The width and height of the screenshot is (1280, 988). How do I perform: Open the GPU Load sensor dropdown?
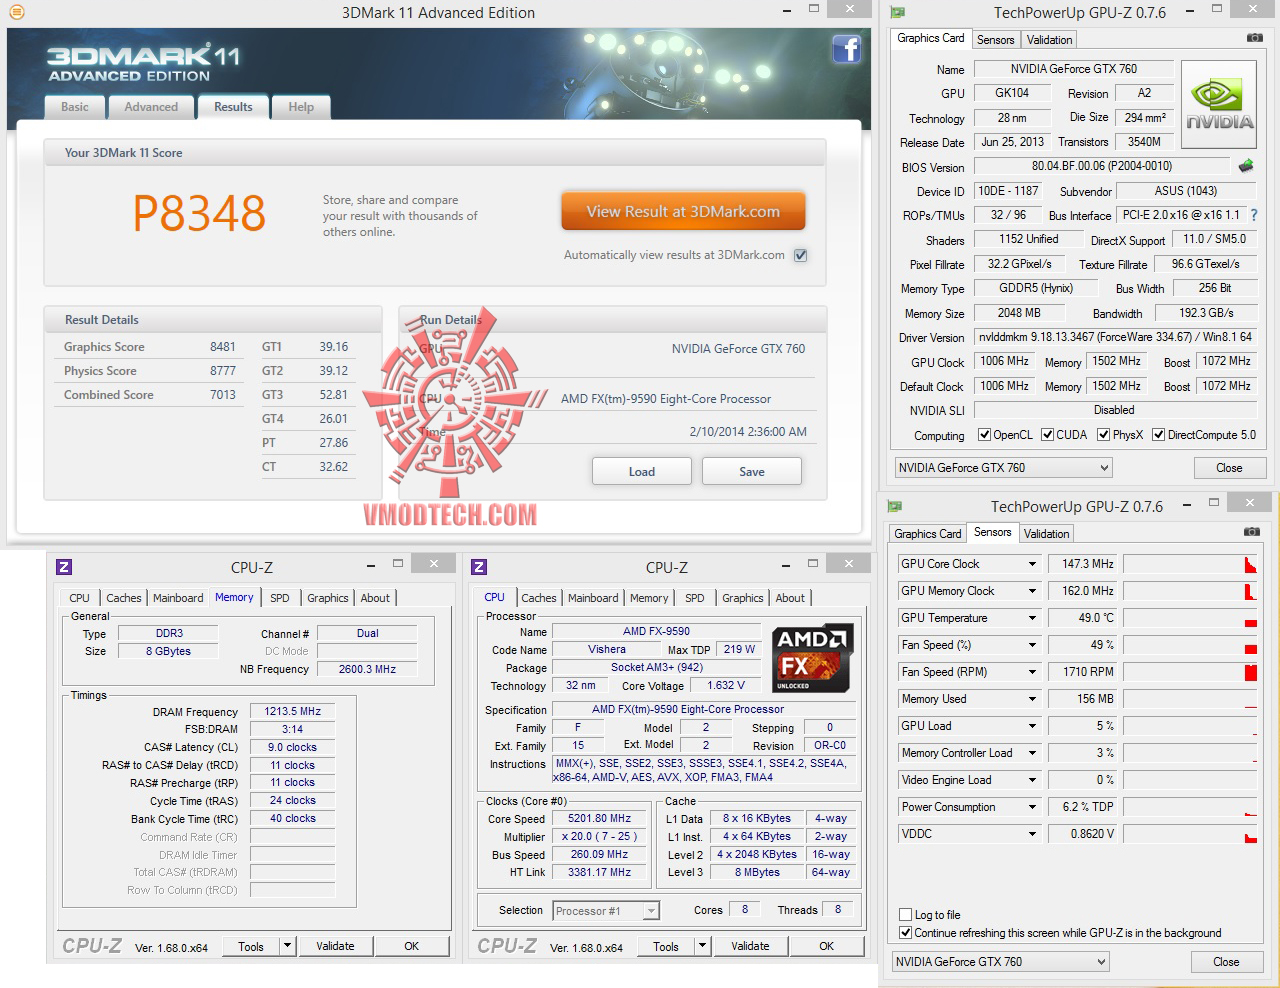tap(1032, 726)
